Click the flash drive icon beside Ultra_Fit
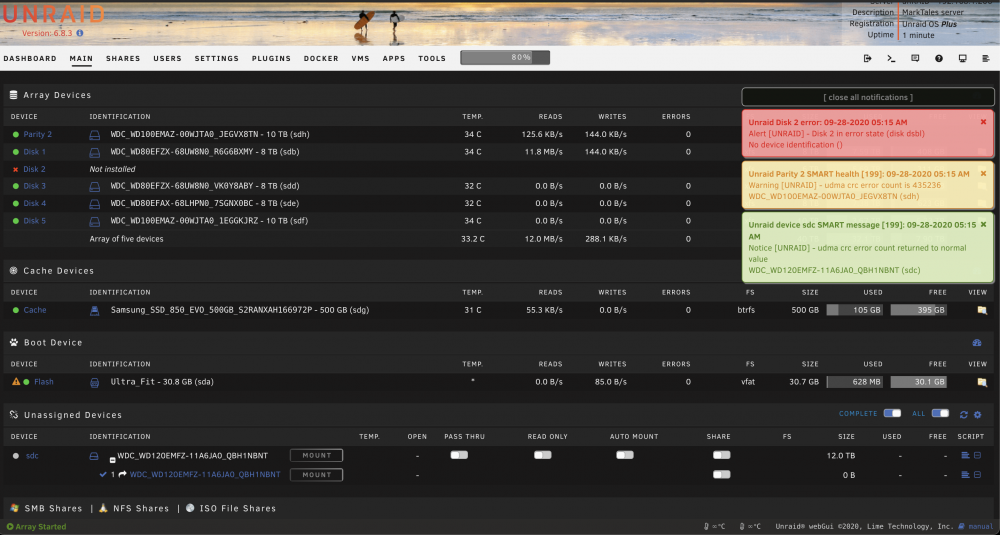This screenshot has height=535, width=1000. pos(94,382)
